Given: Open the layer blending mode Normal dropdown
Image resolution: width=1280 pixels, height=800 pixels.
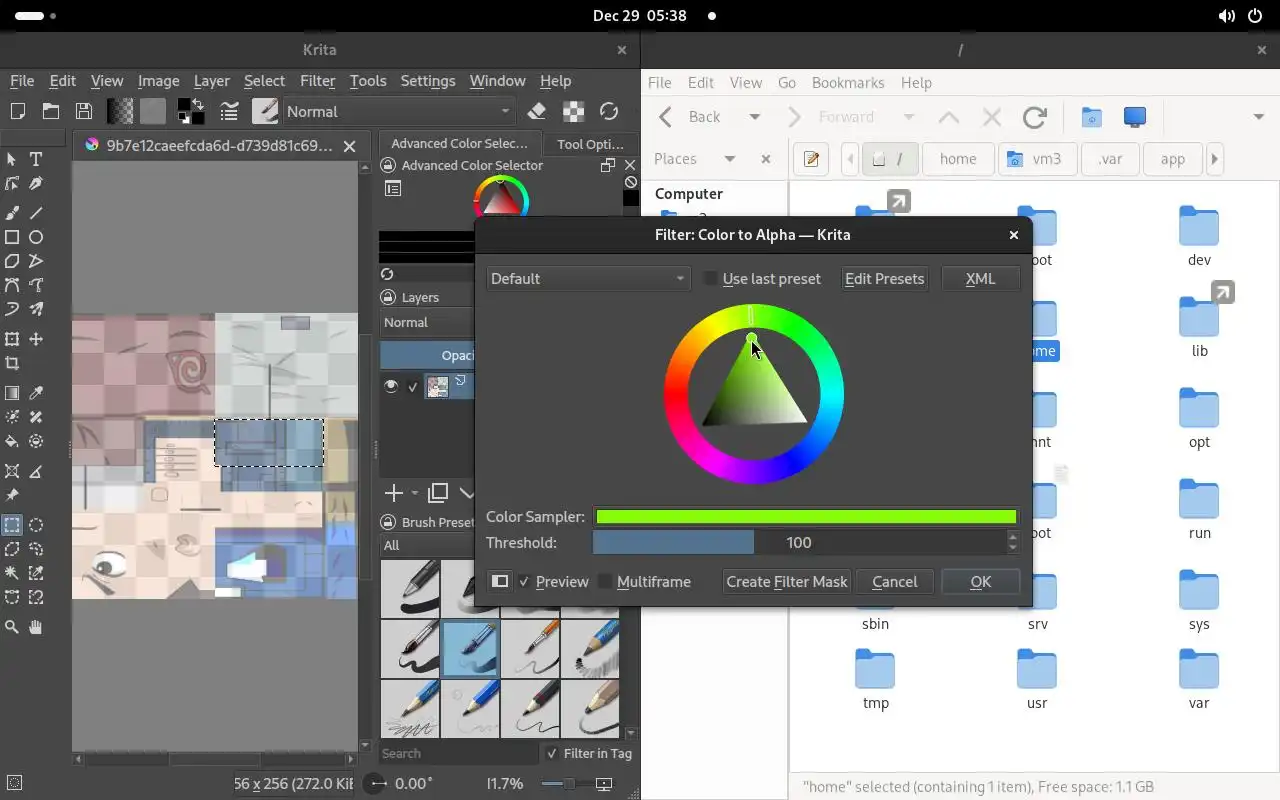Looking at the screenshot, I should click(427, 322).
